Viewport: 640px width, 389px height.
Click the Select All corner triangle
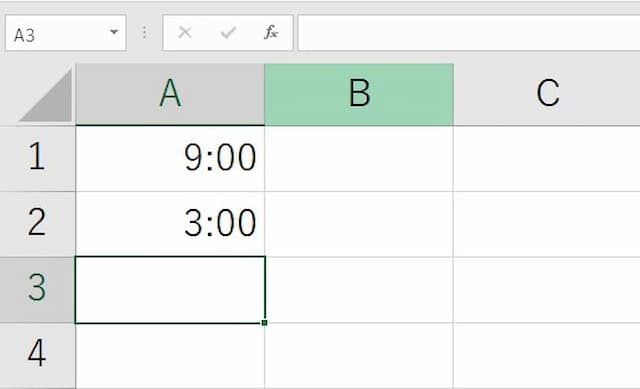pos(46,95)
